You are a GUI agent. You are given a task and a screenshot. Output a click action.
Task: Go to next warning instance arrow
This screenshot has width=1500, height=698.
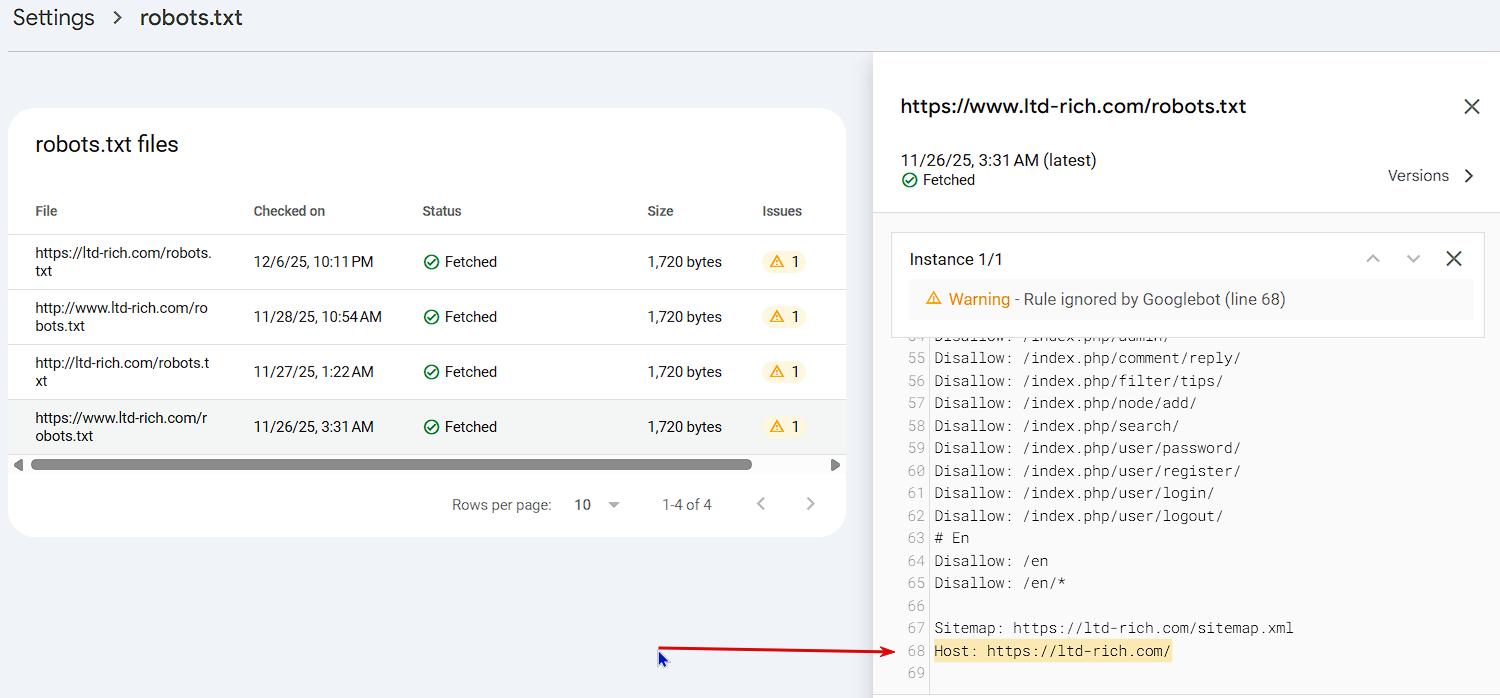pos(1413,259)
